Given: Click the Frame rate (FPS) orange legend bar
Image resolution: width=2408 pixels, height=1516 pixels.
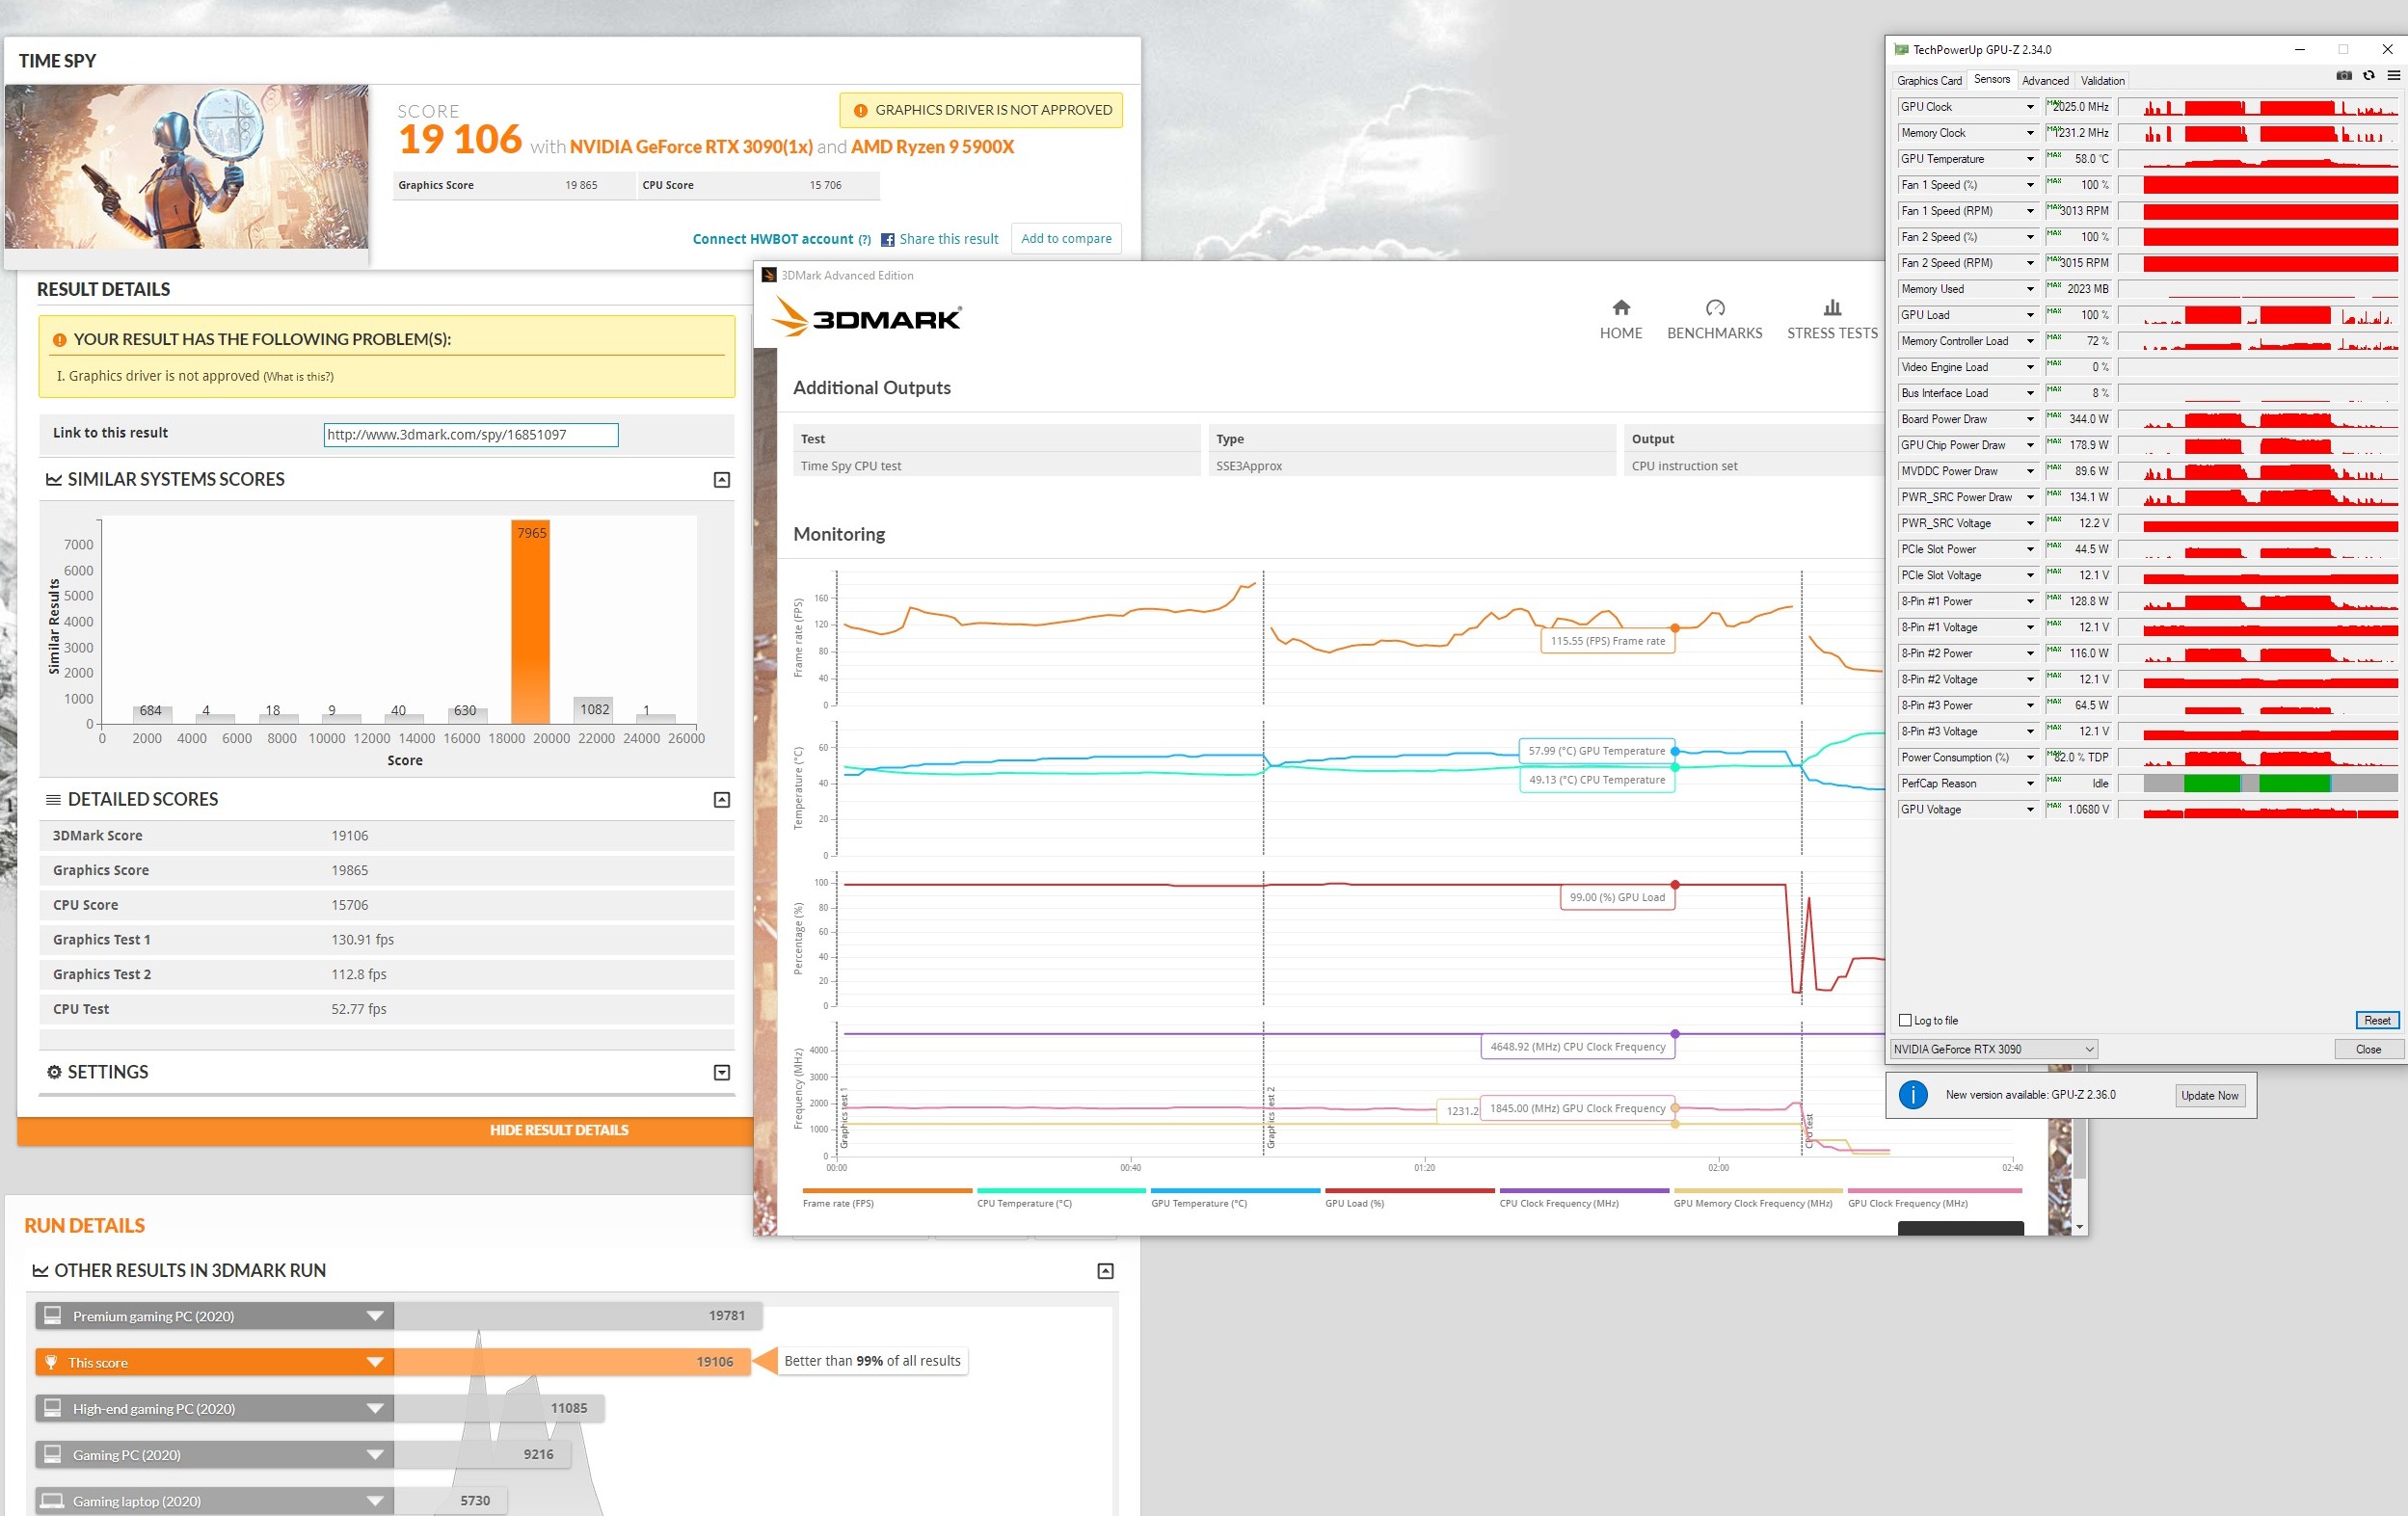Looking at the screenshot, I should [887, 1190].
